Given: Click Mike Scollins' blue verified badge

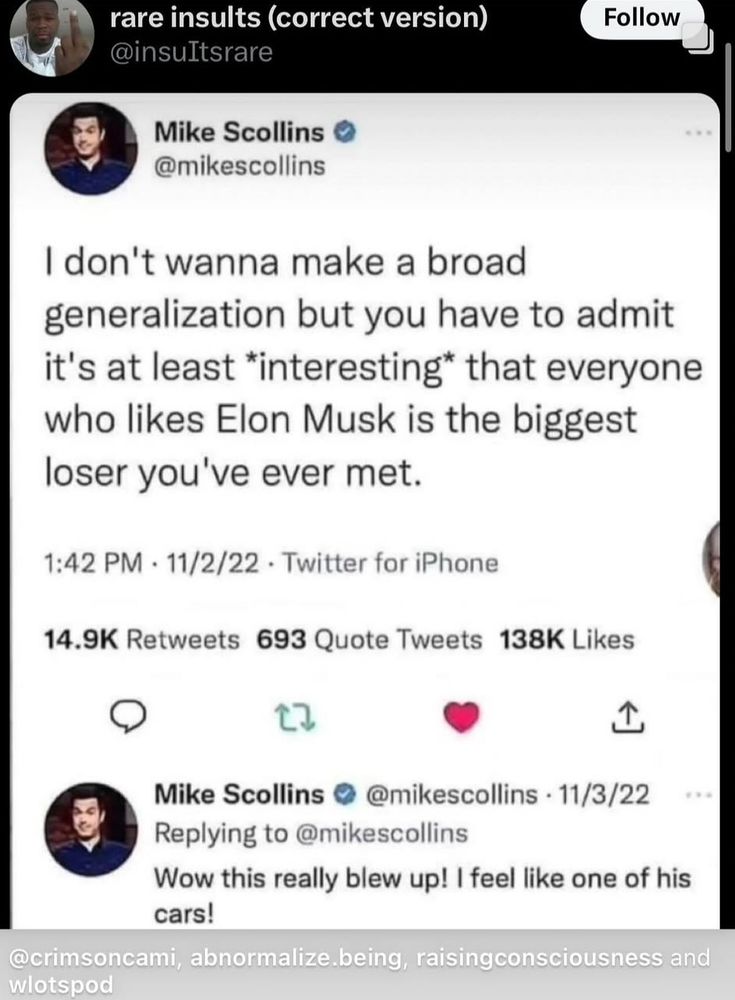Looking at the screenshot, I should pyautogui.click(x=343, y=131).
